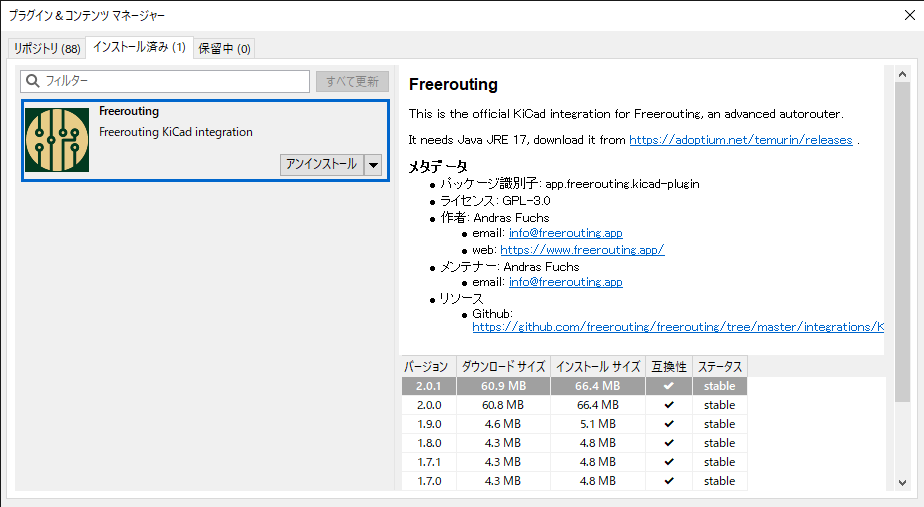Viewport: 924px width, 507px height.
Task: Close the plugin and content manager window
Action: [x=910, y=15]
